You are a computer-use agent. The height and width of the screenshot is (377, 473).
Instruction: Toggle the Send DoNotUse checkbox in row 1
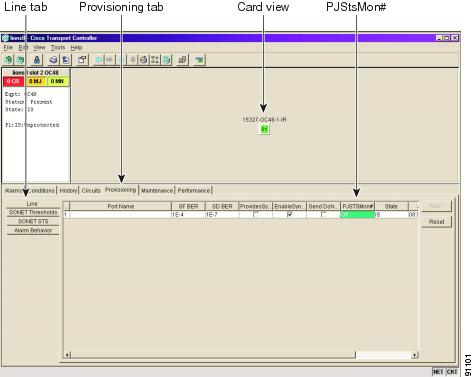pos(323,215)
